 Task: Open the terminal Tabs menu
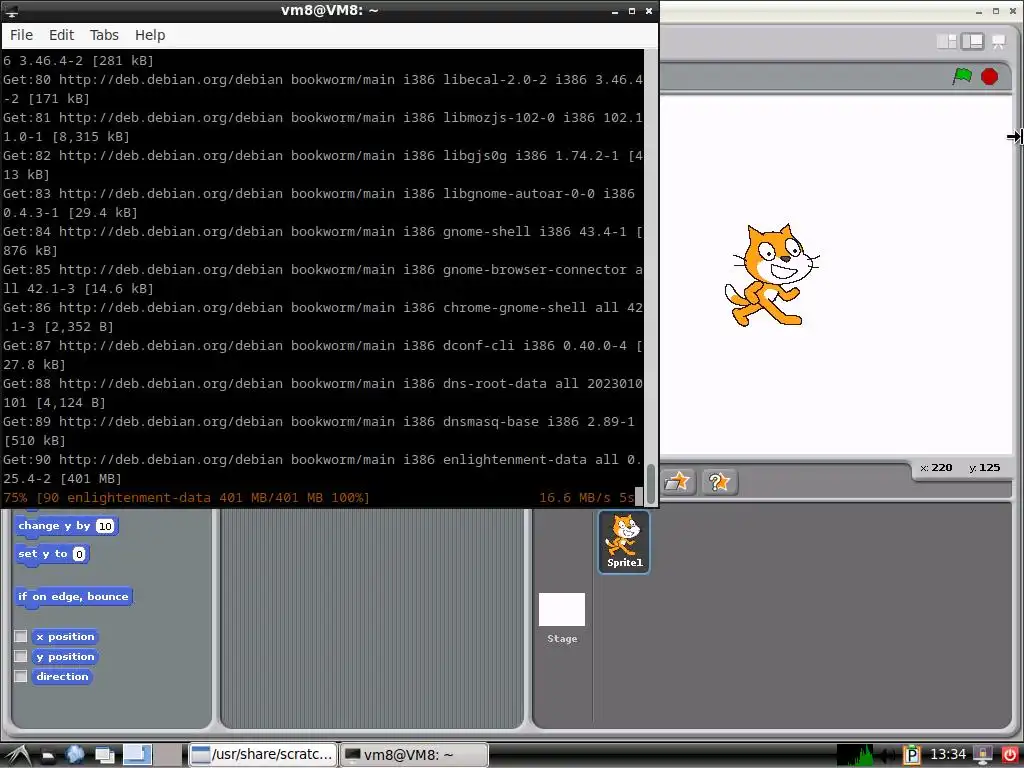[x=104, y=35]
